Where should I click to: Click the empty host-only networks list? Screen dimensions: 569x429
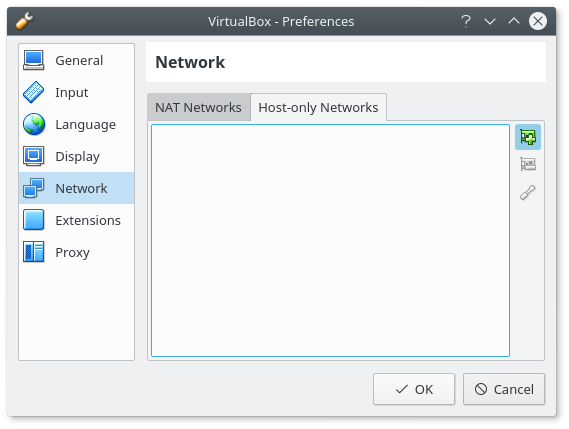[x=330, y=241]
